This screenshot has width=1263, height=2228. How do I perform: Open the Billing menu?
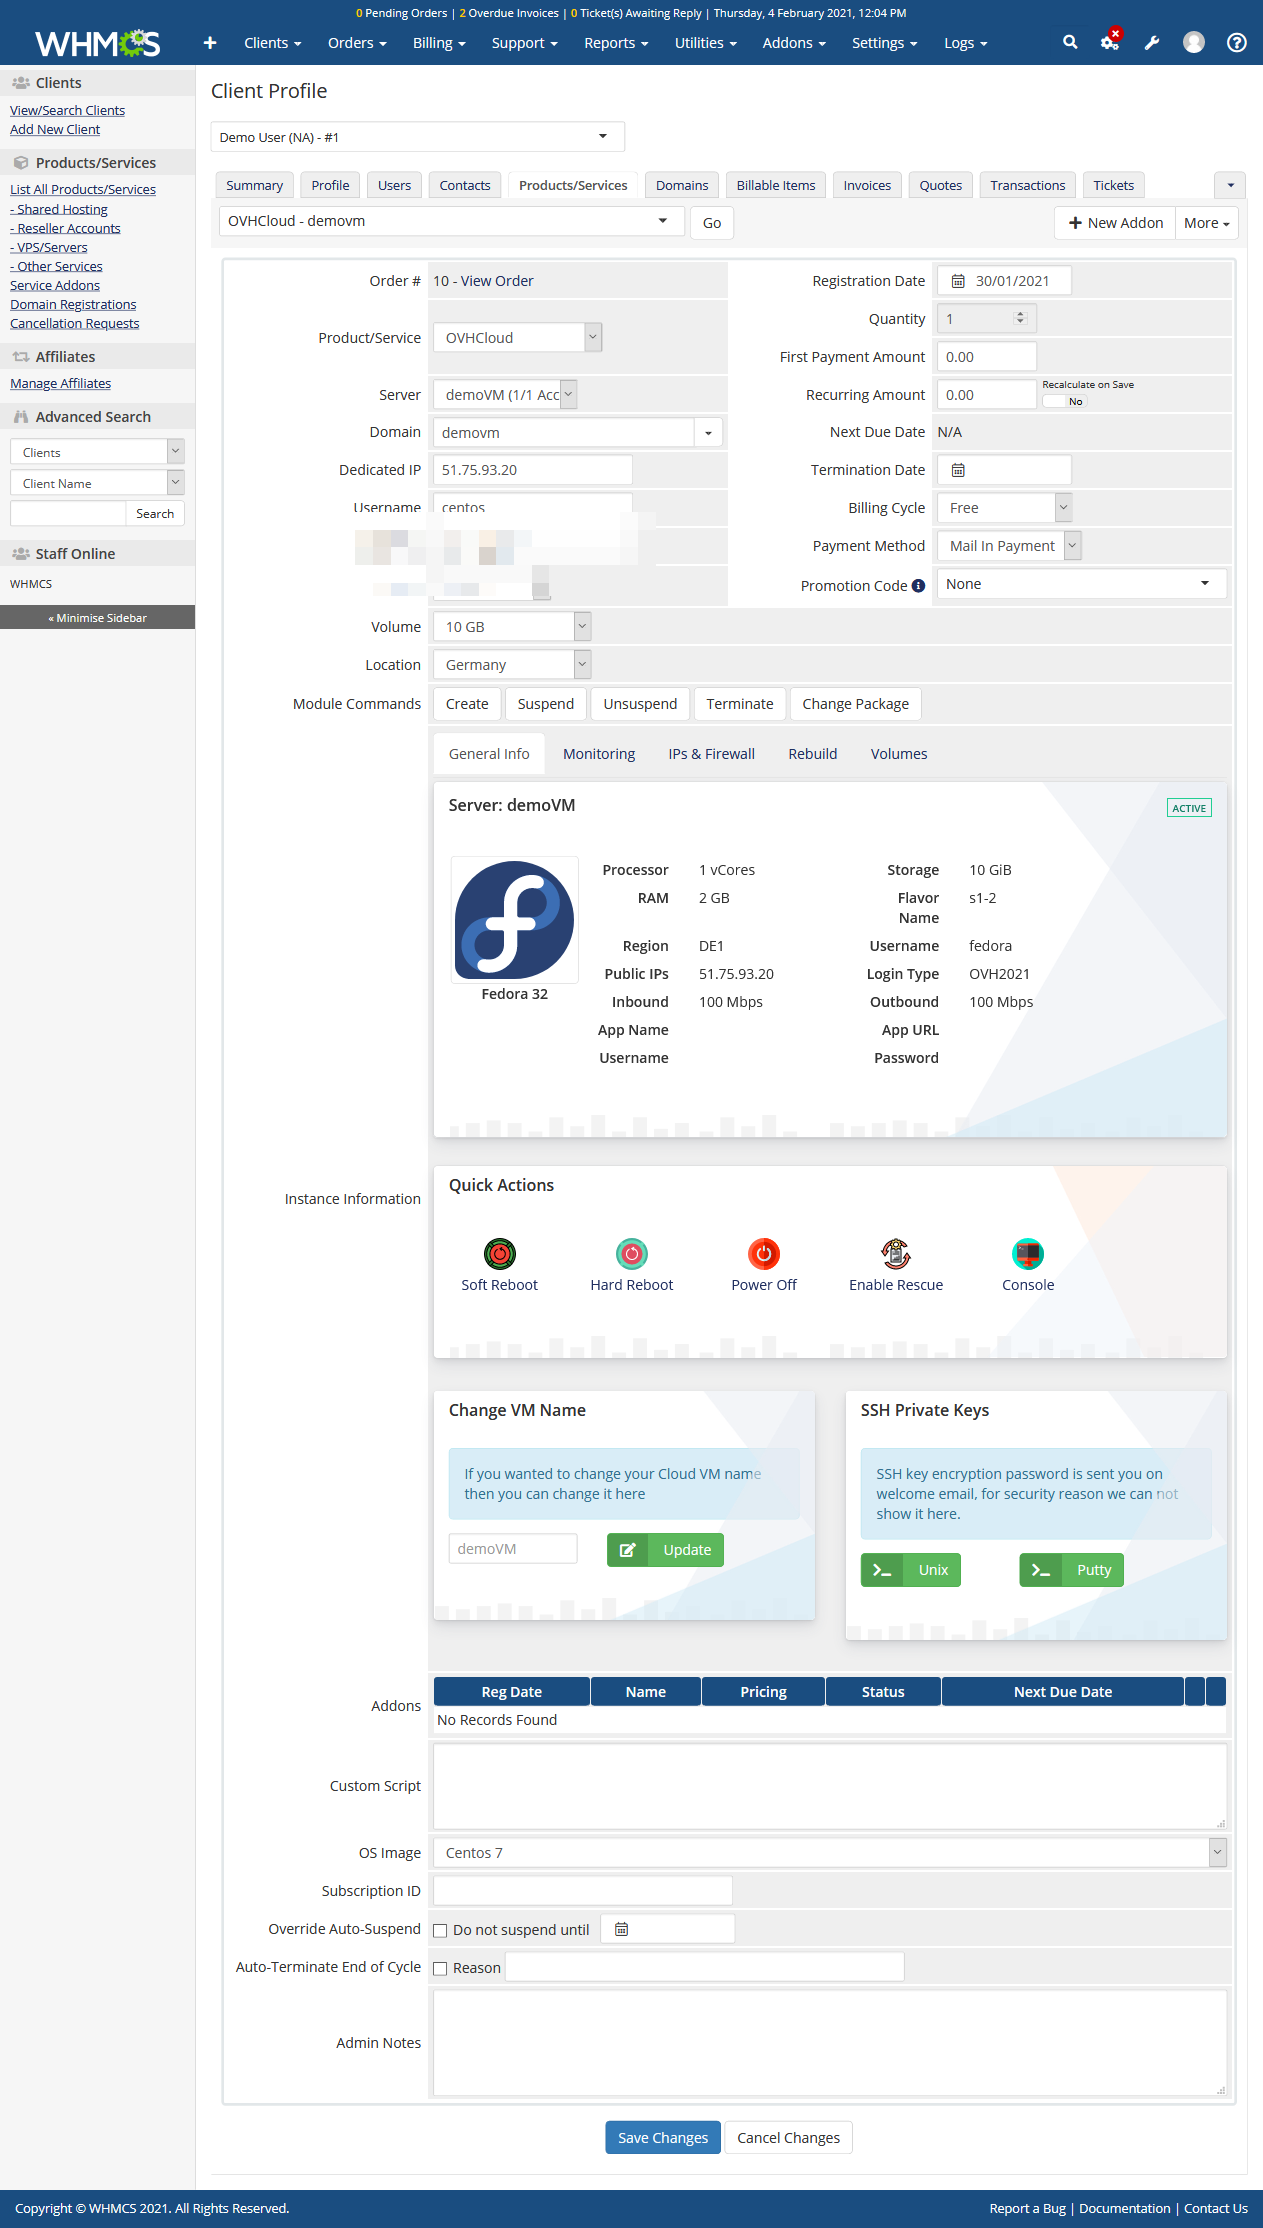pyautogui.click(x=439, y=43)
